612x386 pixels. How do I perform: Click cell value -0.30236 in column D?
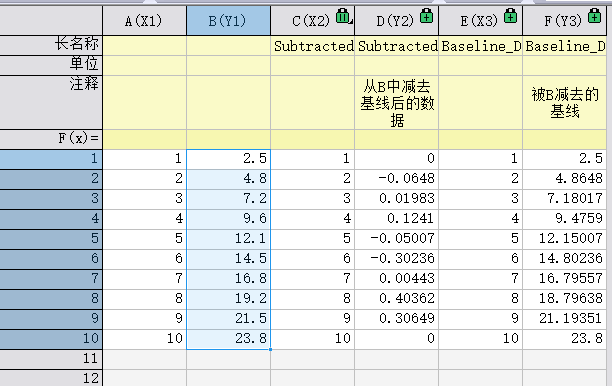tap(397, 259)
